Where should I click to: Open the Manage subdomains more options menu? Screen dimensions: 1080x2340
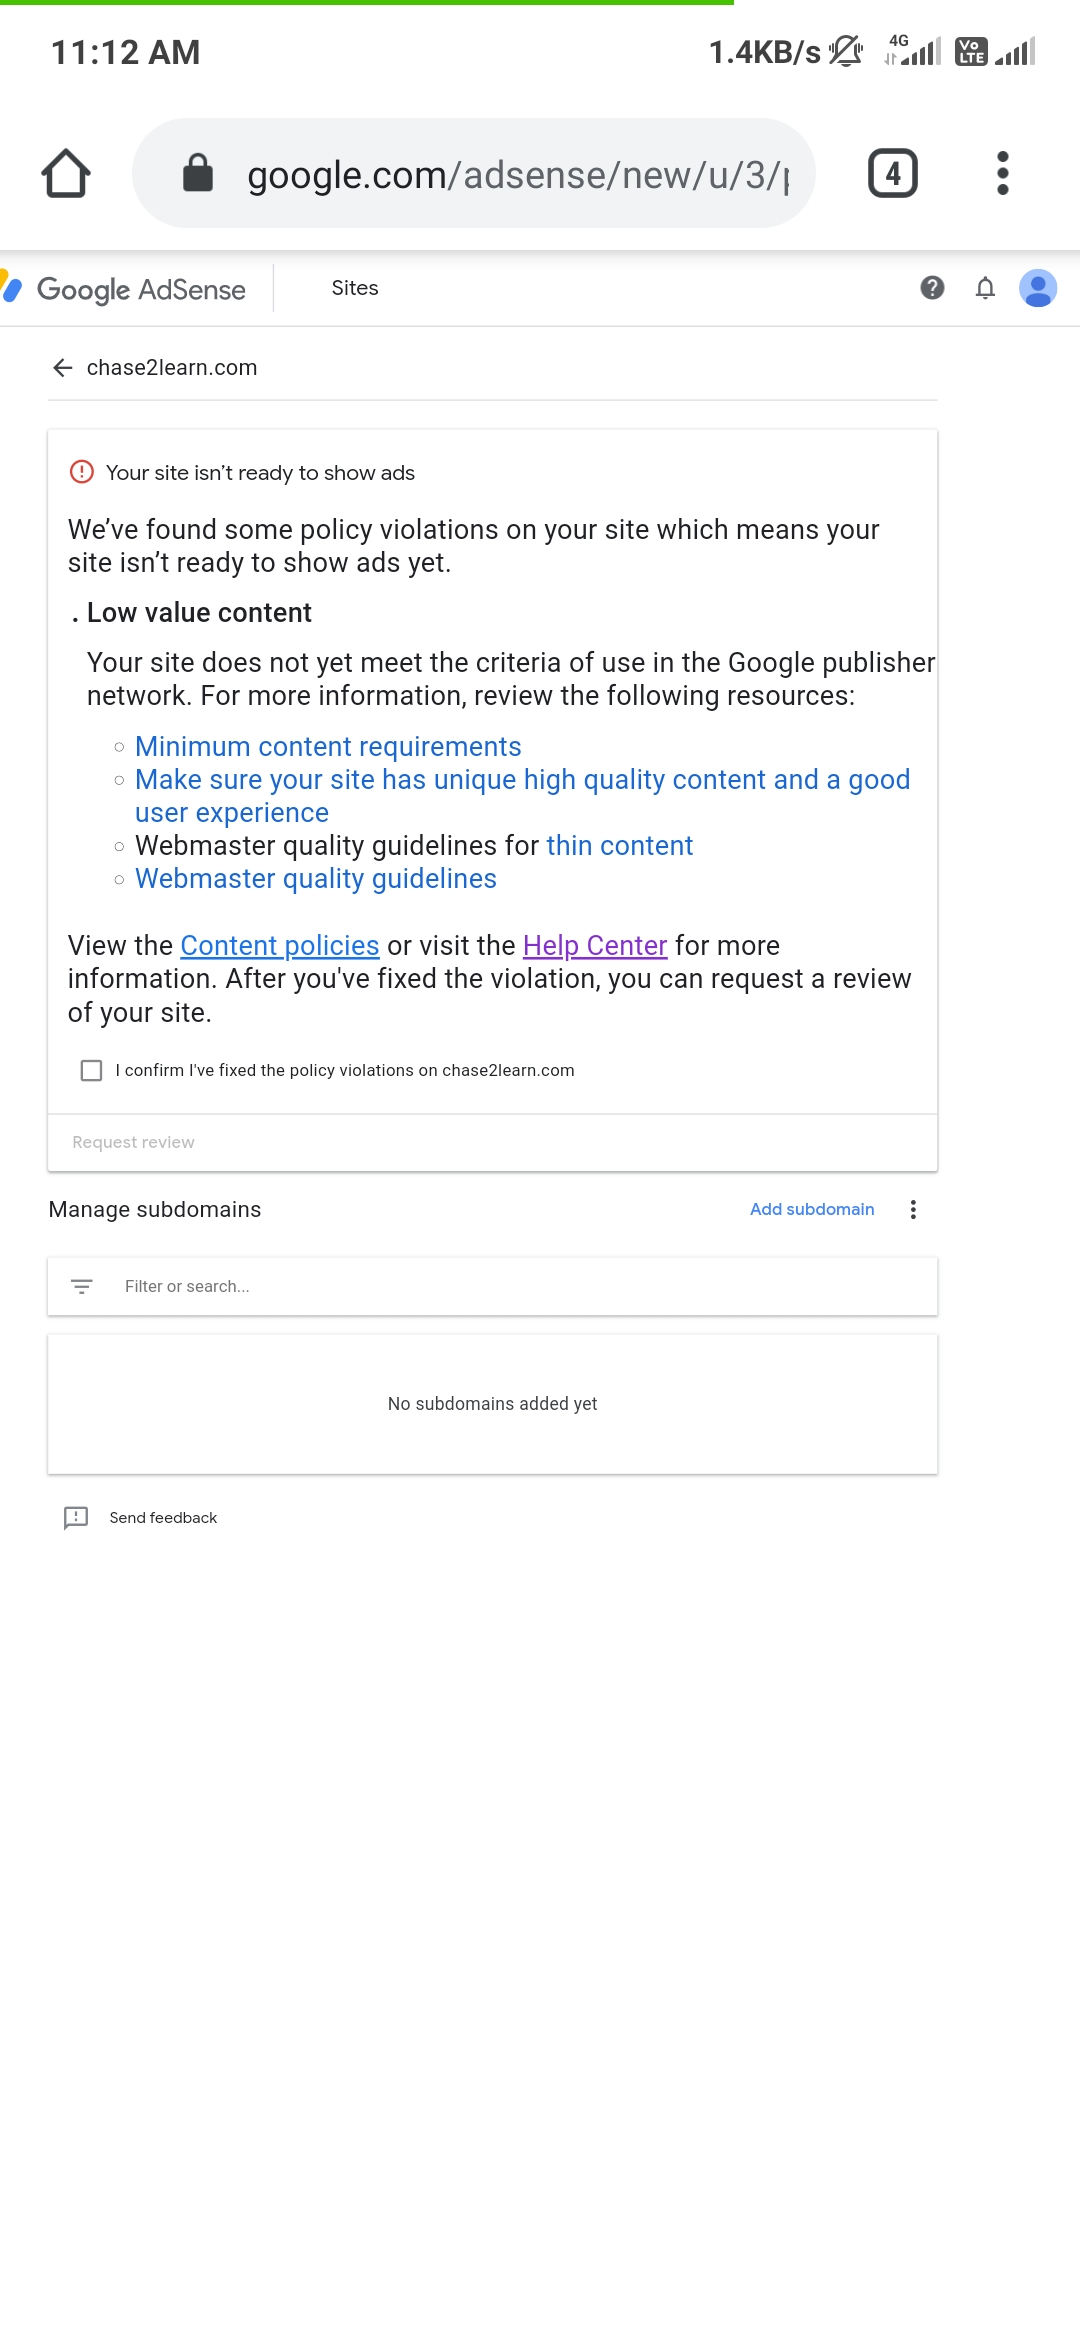pos(913,1210)
